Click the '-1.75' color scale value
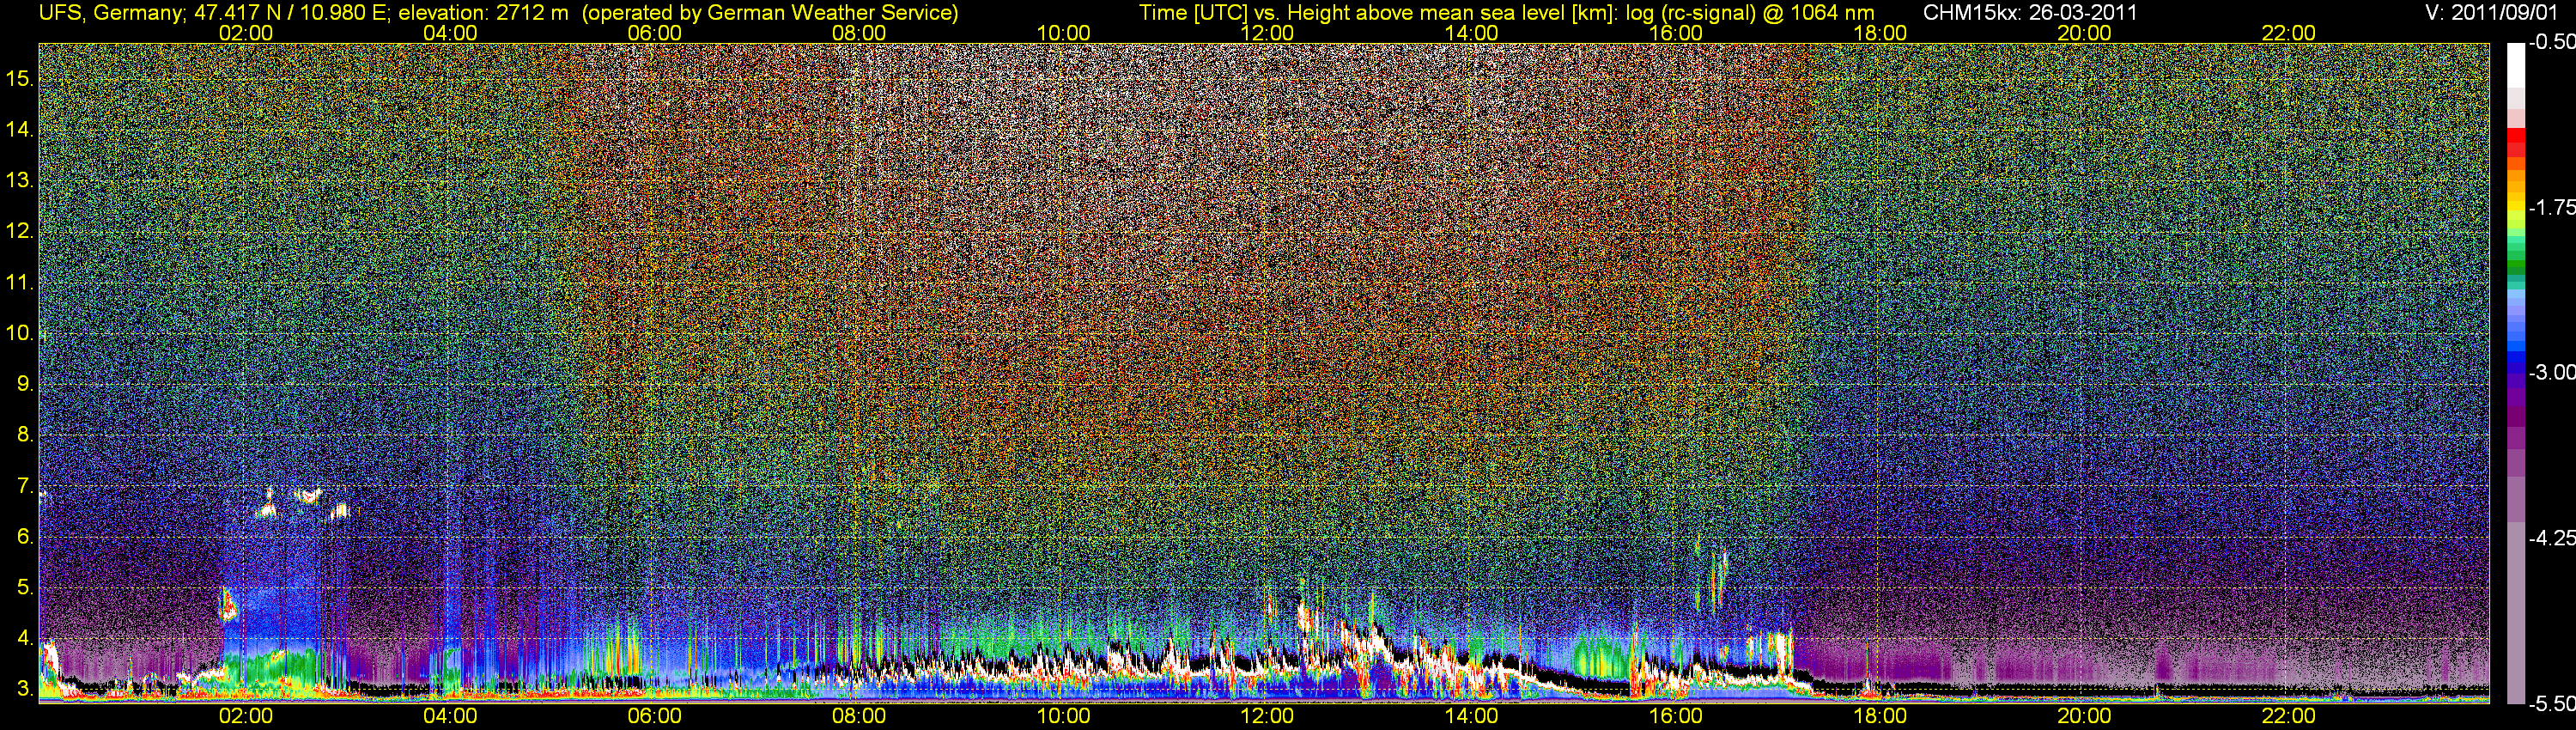This screenshot has width=2576, height=730. coord(2551,208)
